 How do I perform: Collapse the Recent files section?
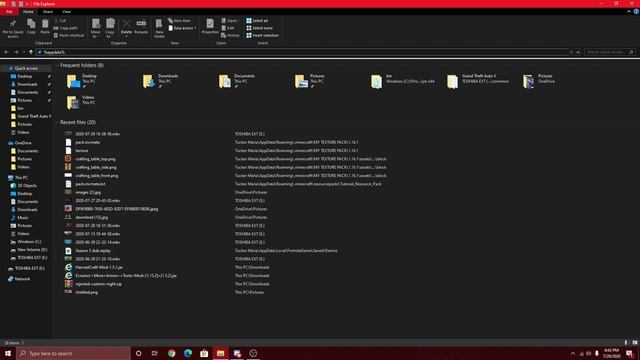point(57,122)
